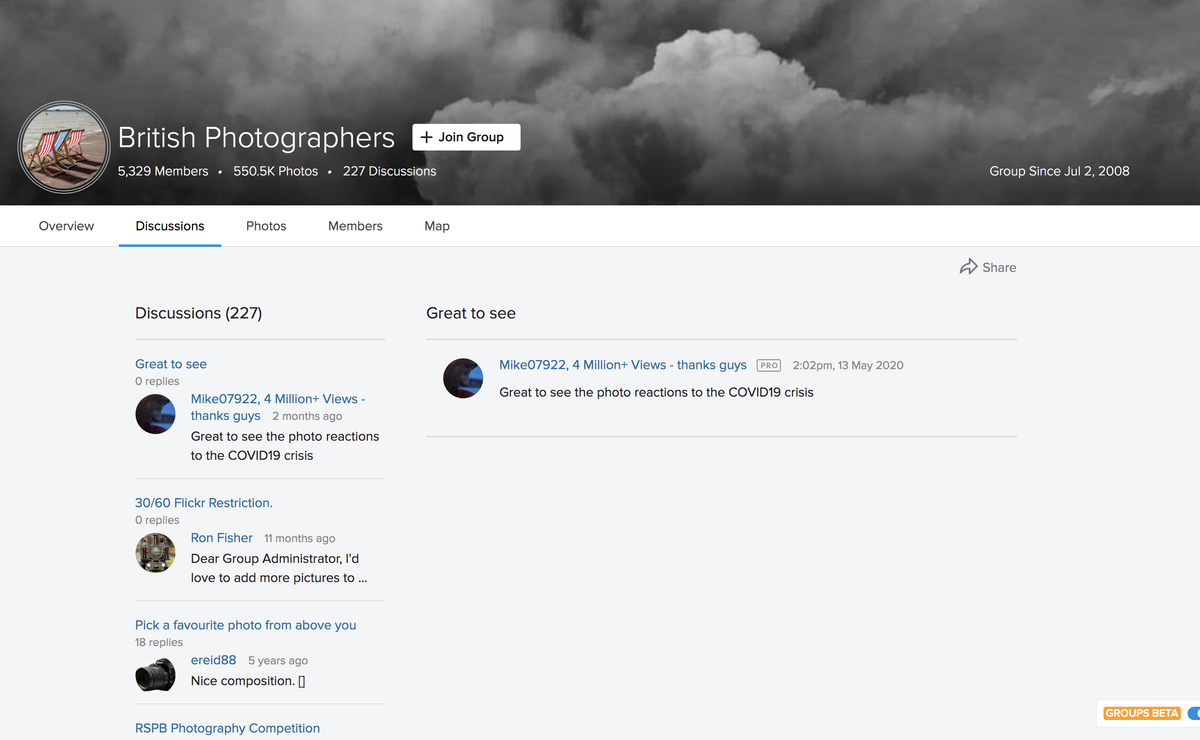The height and width of the screenshot is (740, 1200).
Task: Open the RSPB Photography Competition thread
Action: click(x=227, y=727)
